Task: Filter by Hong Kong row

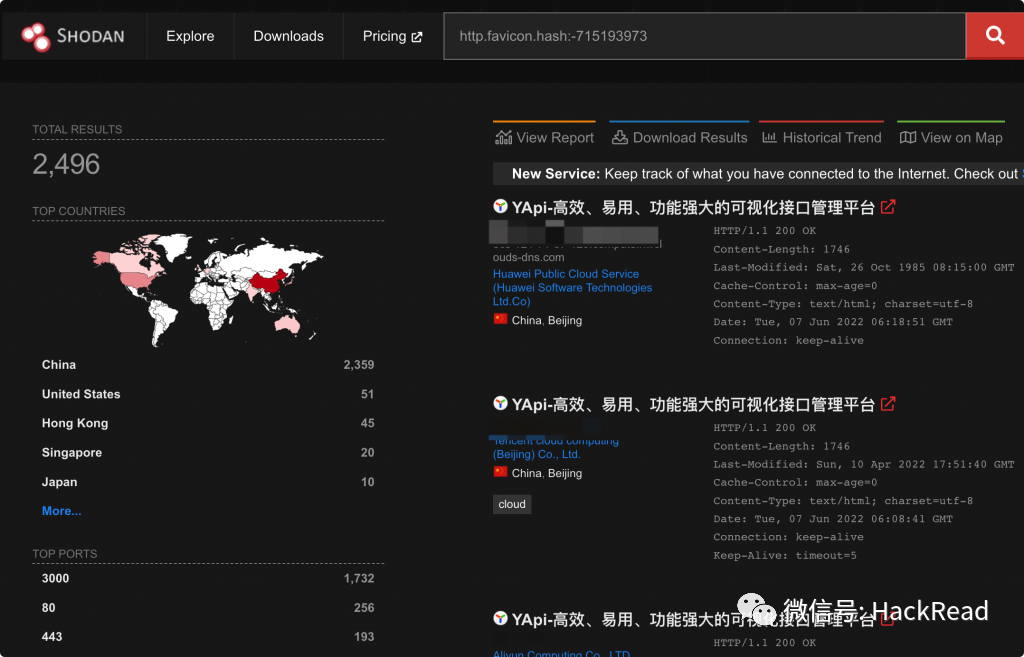Action: pyautogui.click(x=208, y=423)
